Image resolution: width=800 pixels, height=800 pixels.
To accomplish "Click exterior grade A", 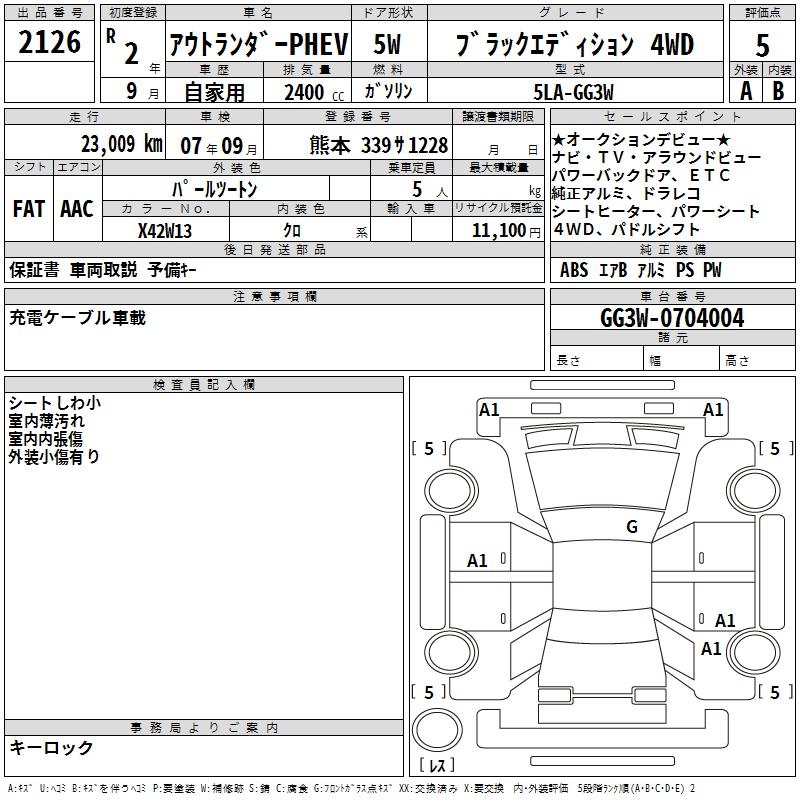I will tap(746, 91).
